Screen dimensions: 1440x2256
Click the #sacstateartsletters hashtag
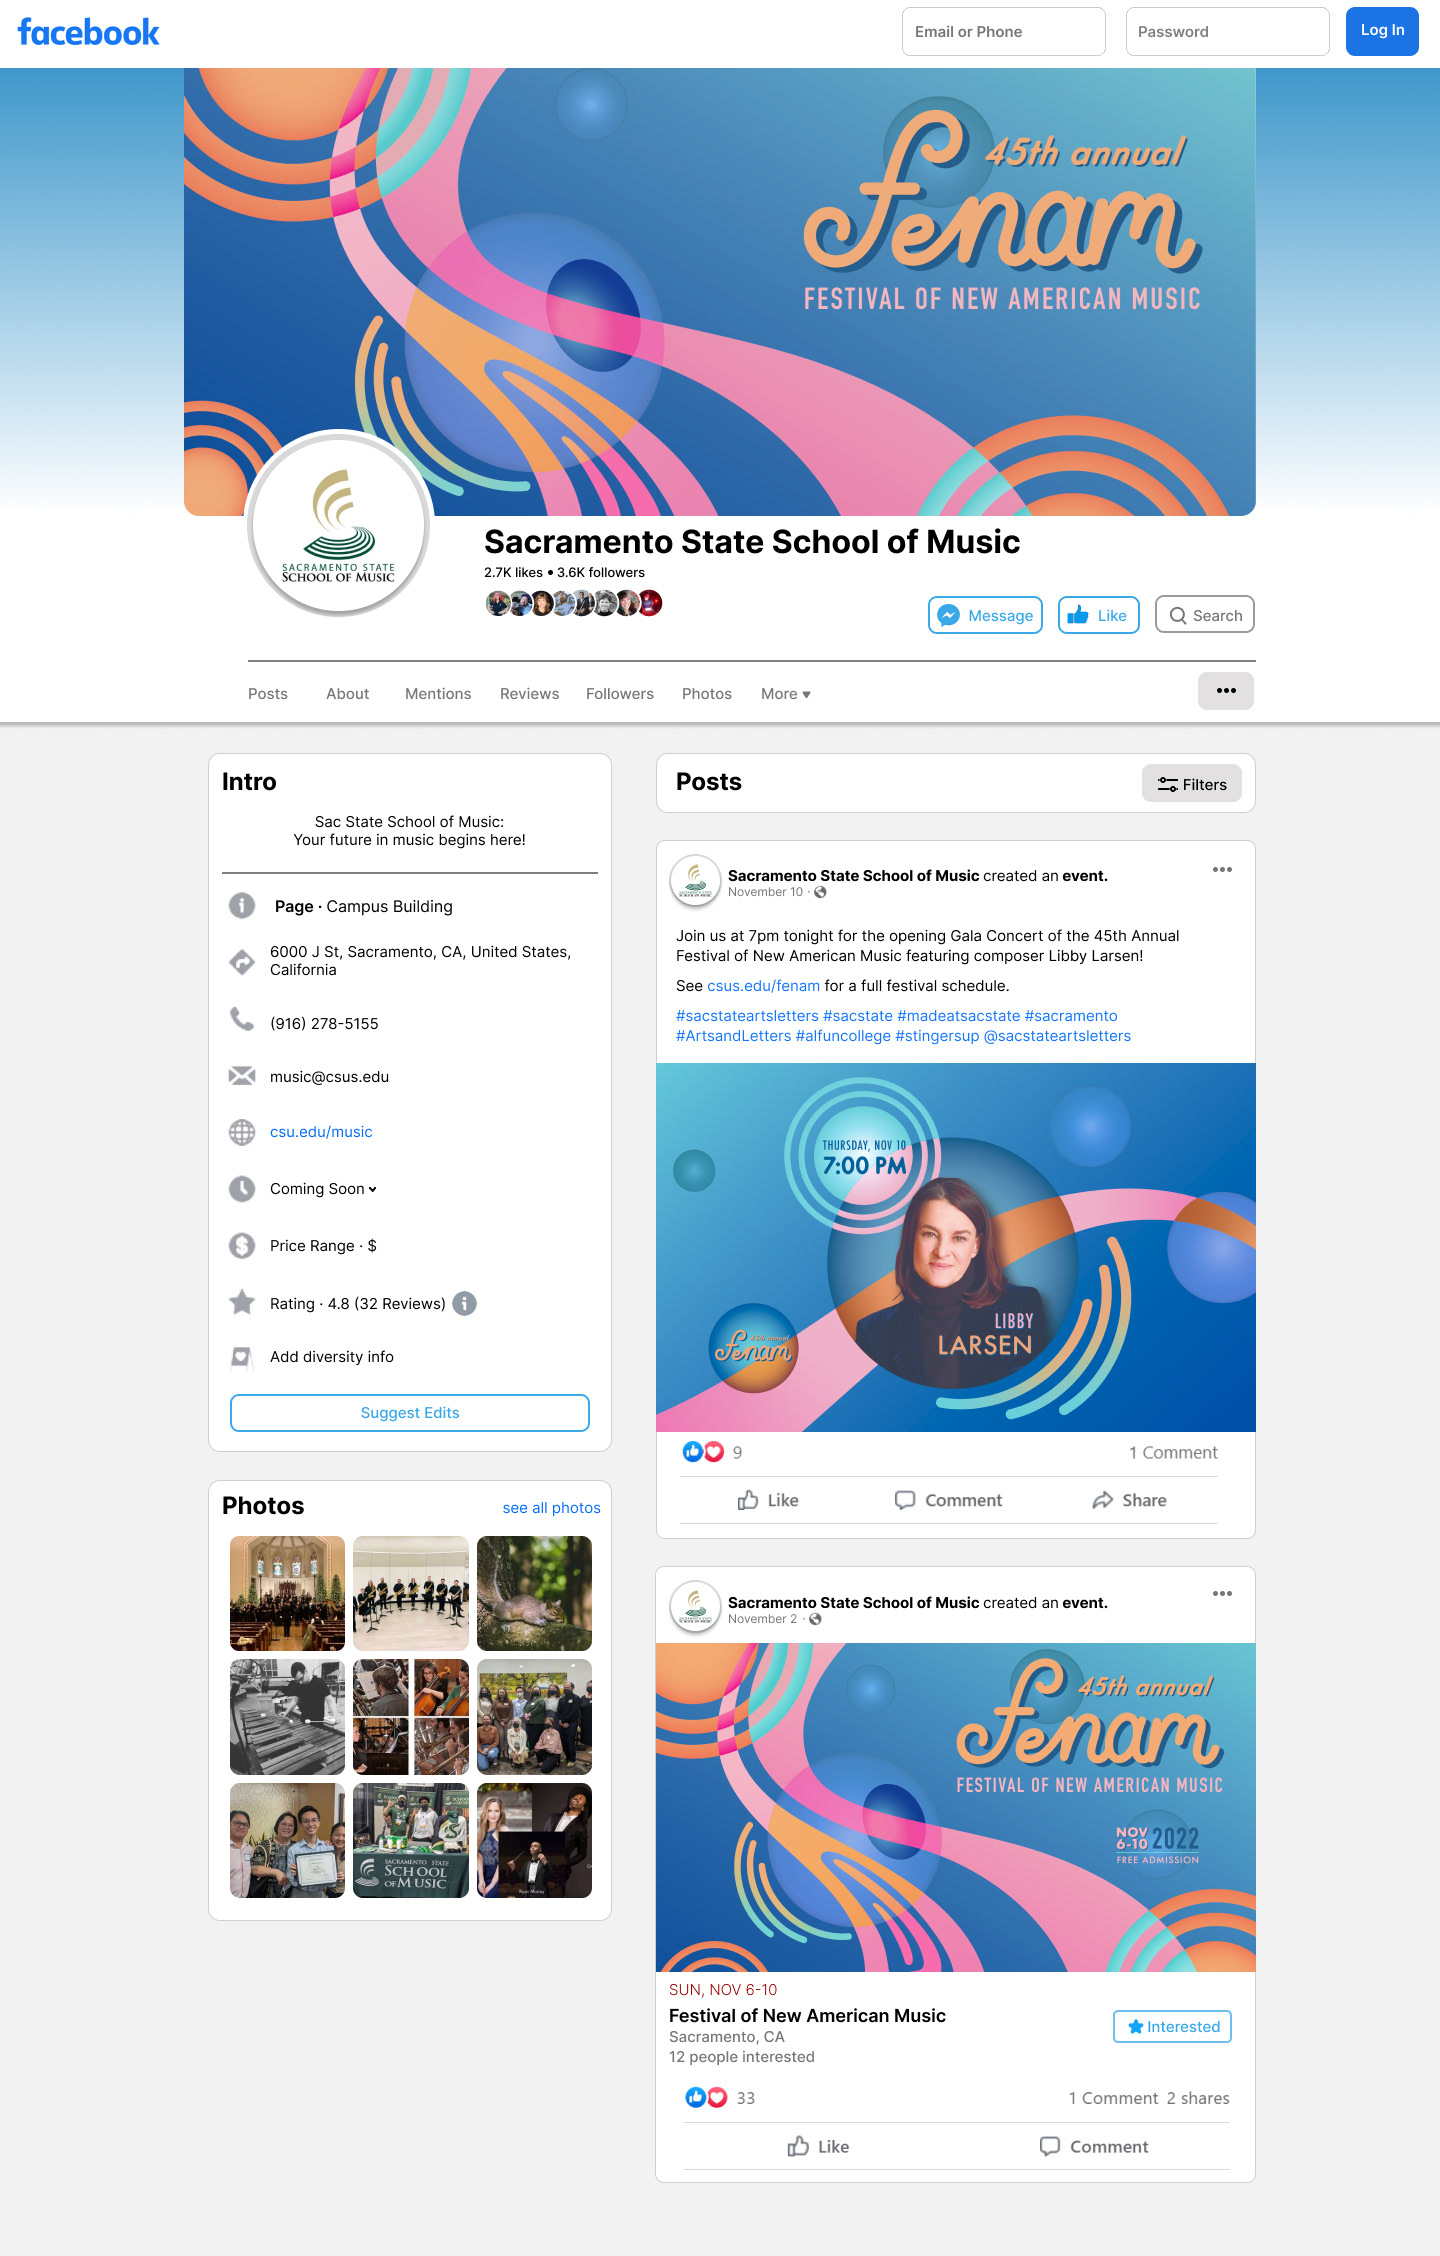pos(747,1016)
